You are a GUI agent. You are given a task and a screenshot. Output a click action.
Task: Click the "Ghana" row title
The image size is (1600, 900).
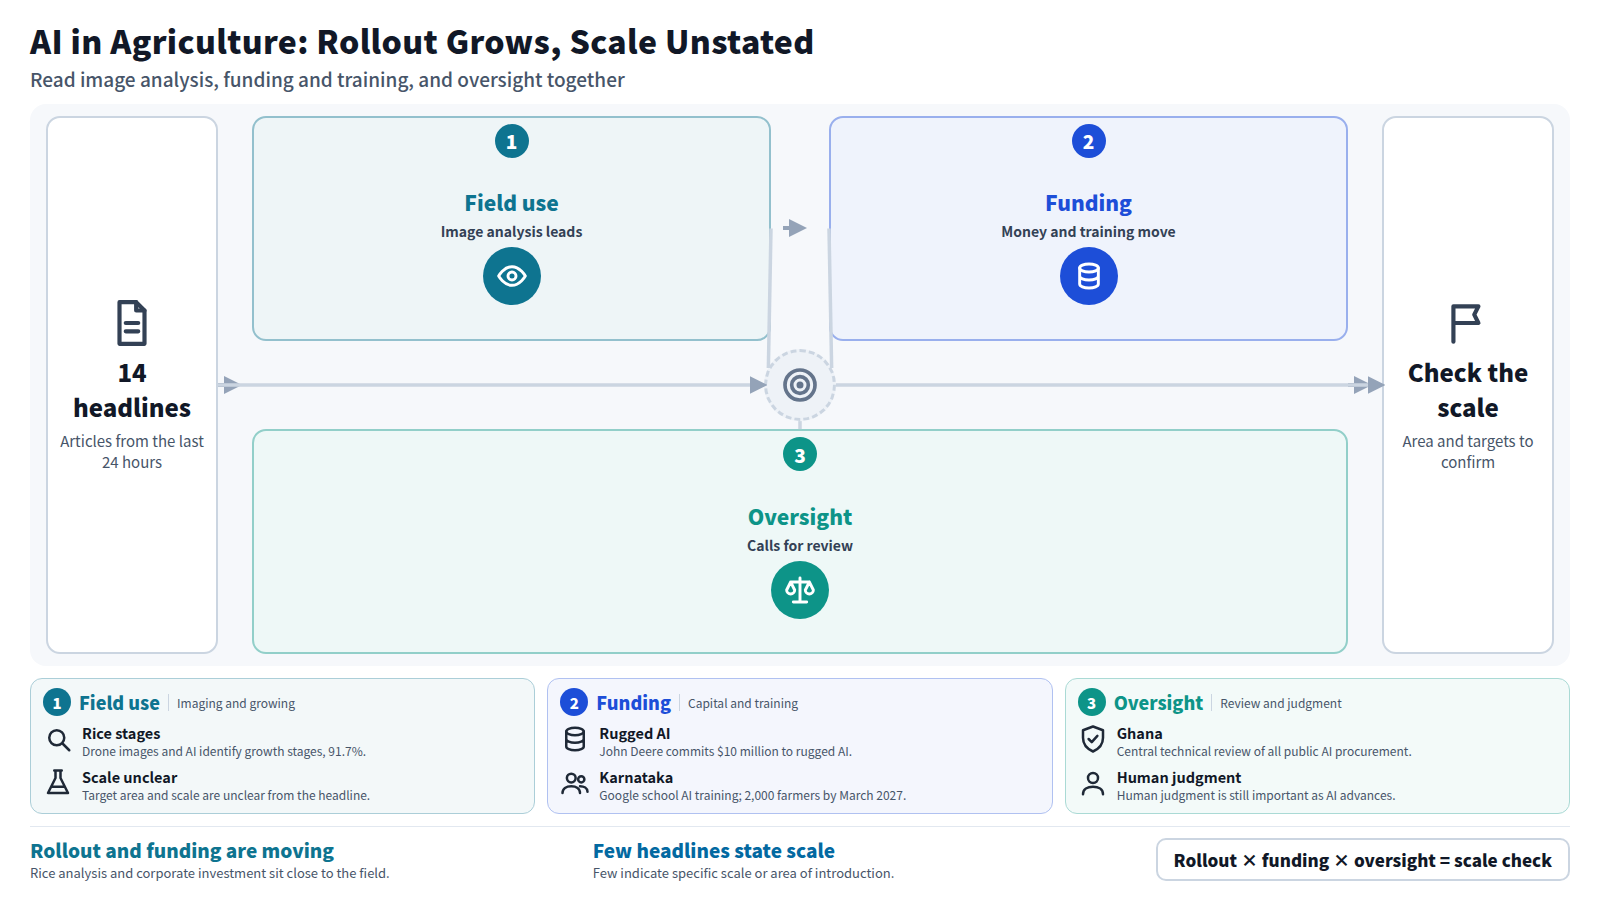(x=1139, y=734)
